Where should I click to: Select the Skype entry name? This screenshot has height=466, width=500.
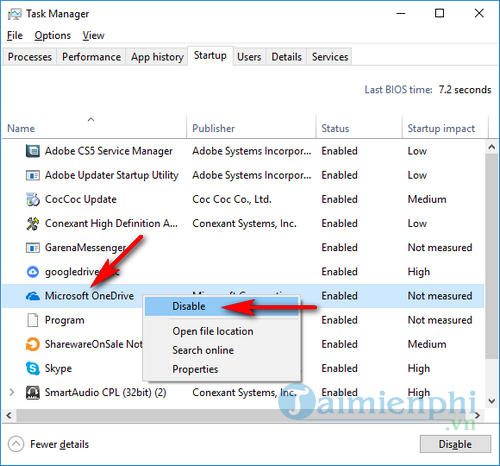(58, 369)
